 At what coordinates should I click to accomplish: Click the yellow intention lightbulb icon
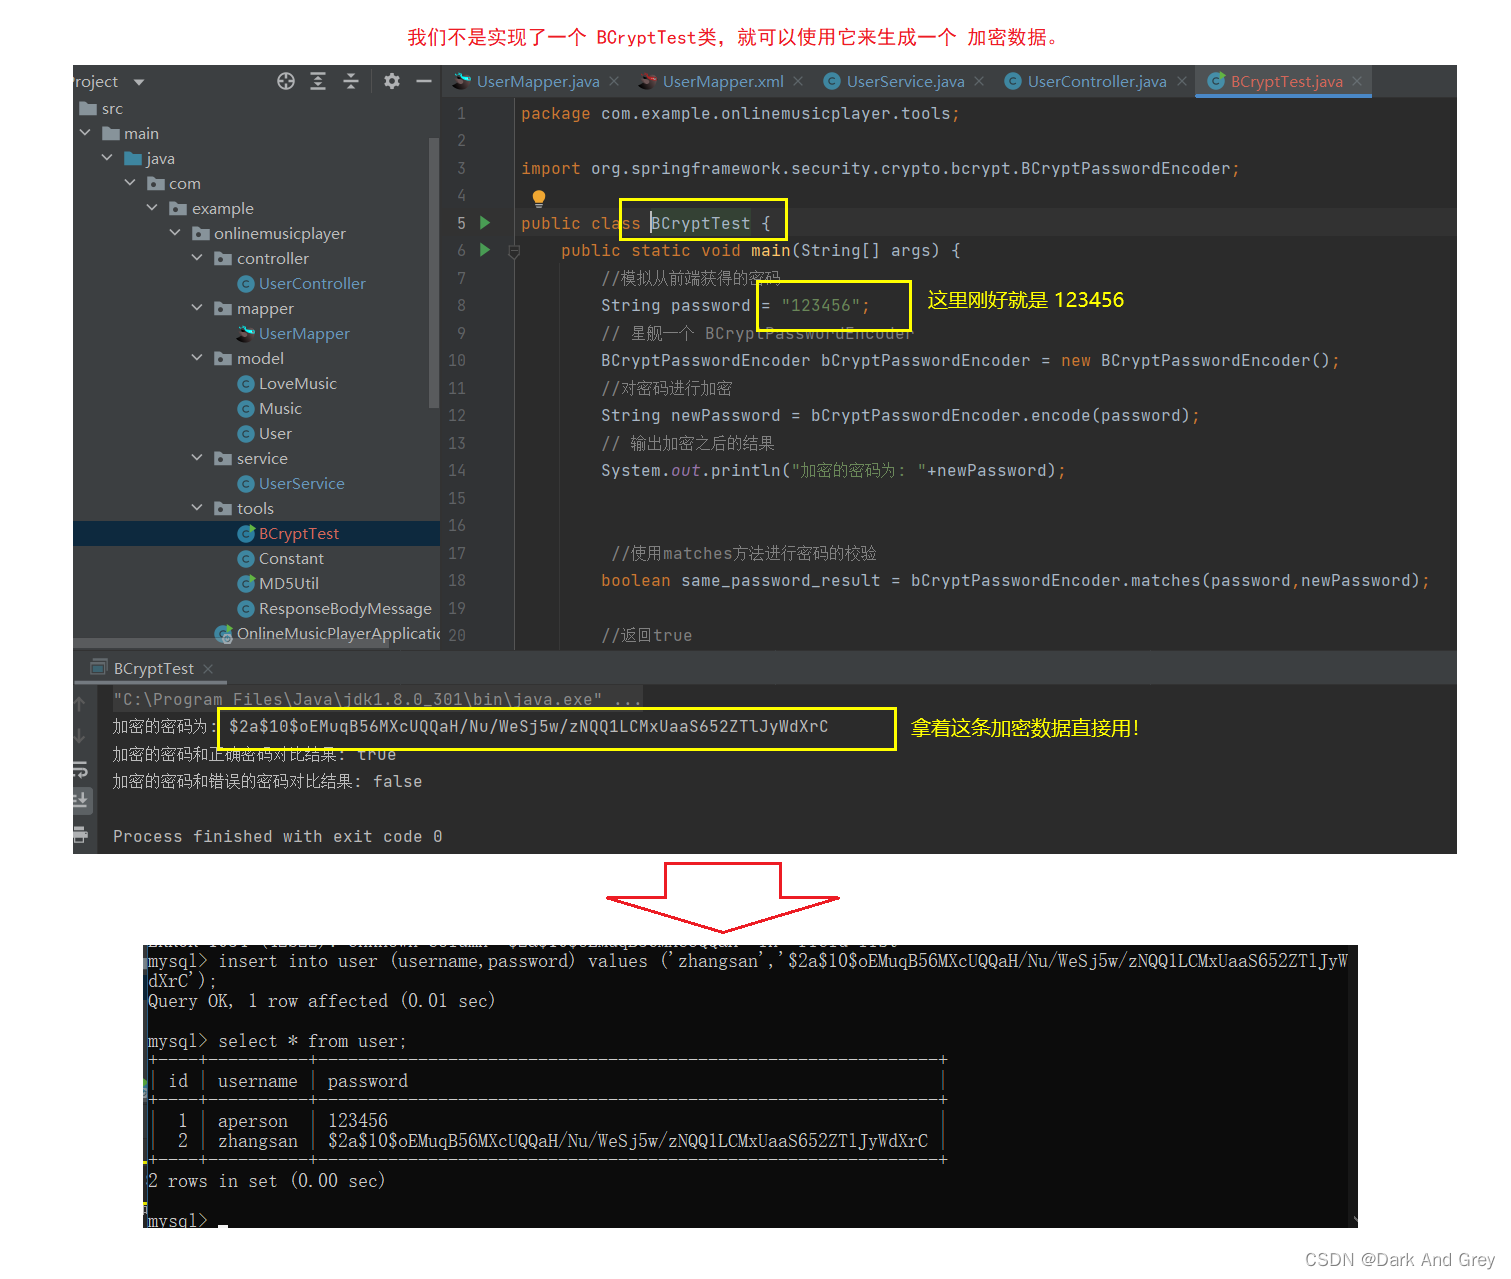coord(539,198)
